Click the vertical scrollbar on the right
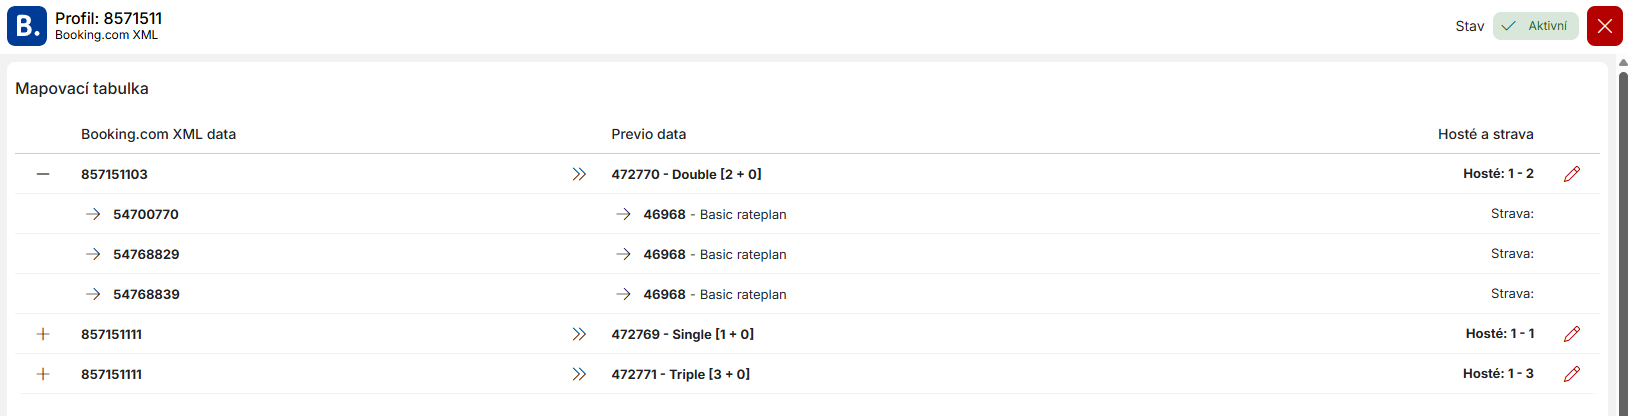Viewport: 1628px width, 416px height. [1623, 240]
